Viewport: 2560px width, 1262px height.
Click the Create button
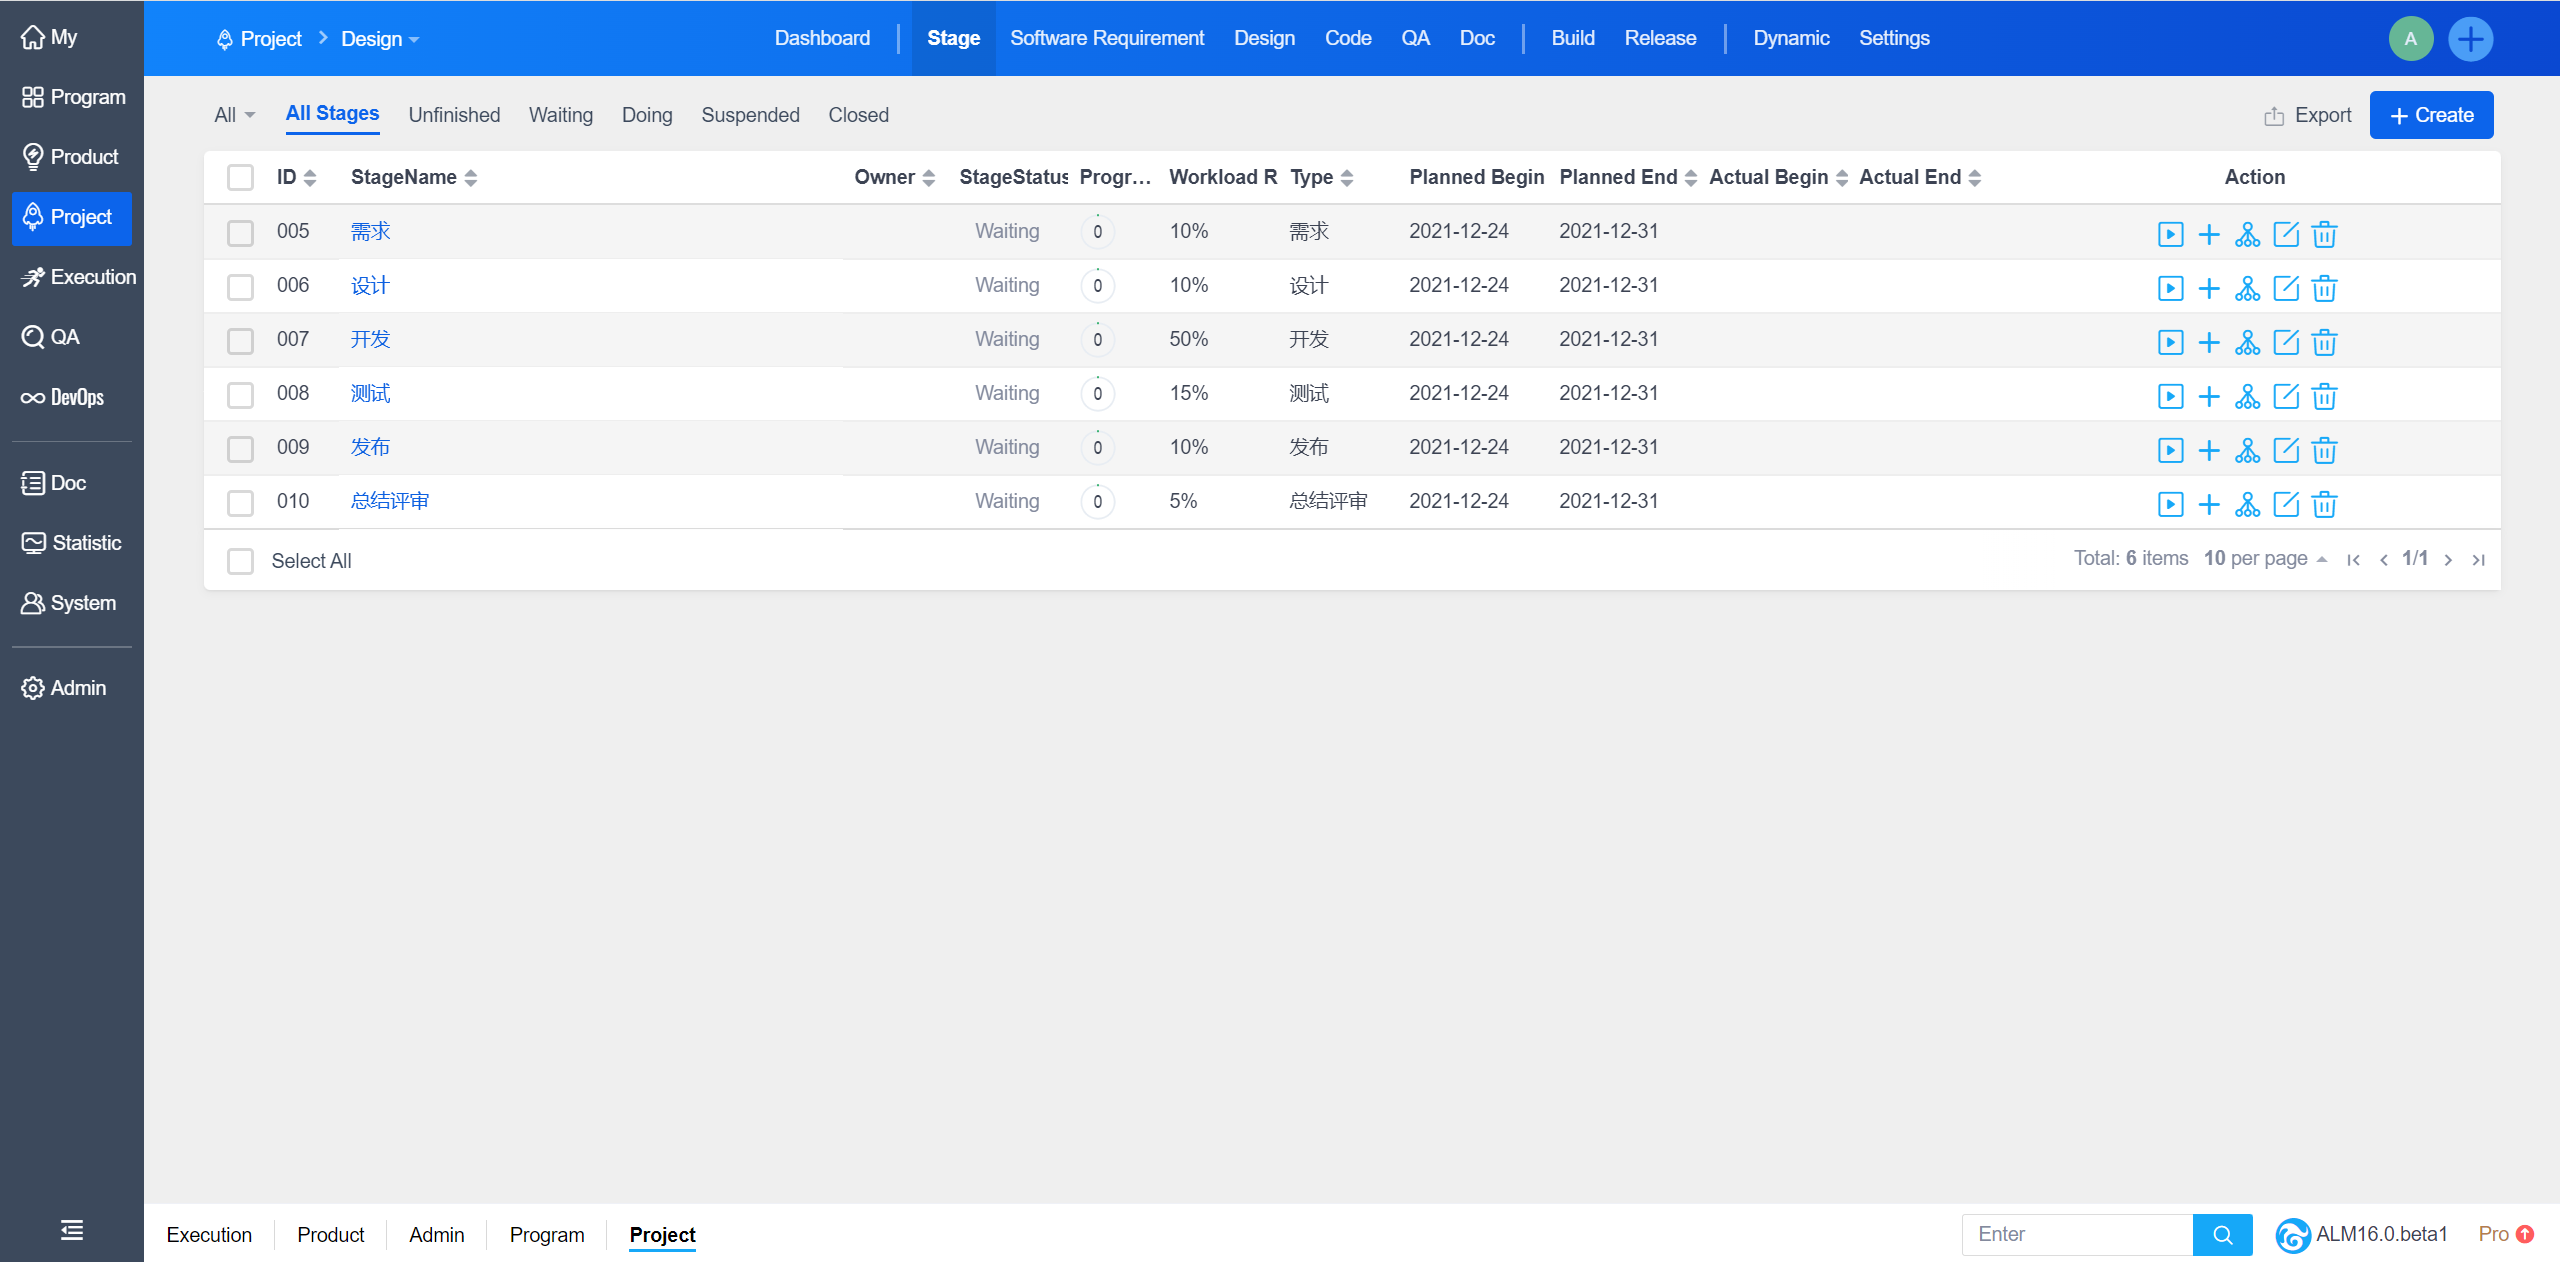2431,115
